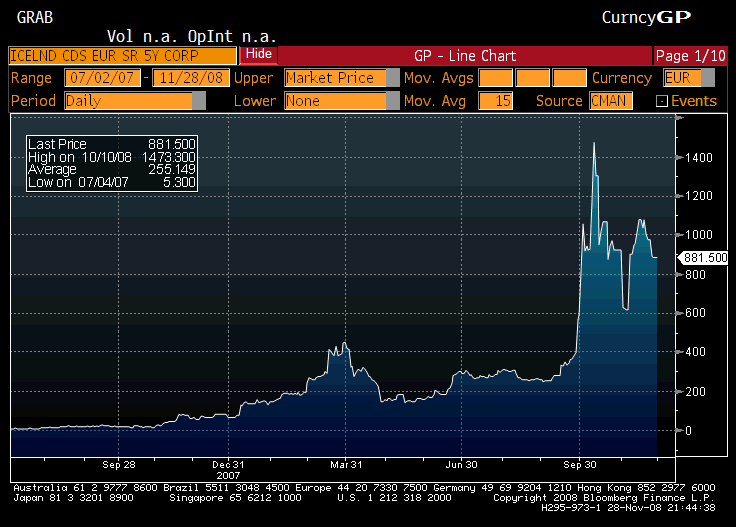Open the Lower None dropdown
The image size is (736, 527).
[393, 101]
